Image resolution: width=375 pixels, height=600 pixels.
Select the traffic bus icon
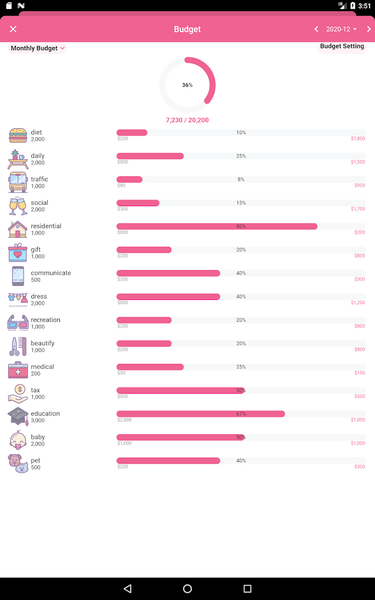click(18, 182)
